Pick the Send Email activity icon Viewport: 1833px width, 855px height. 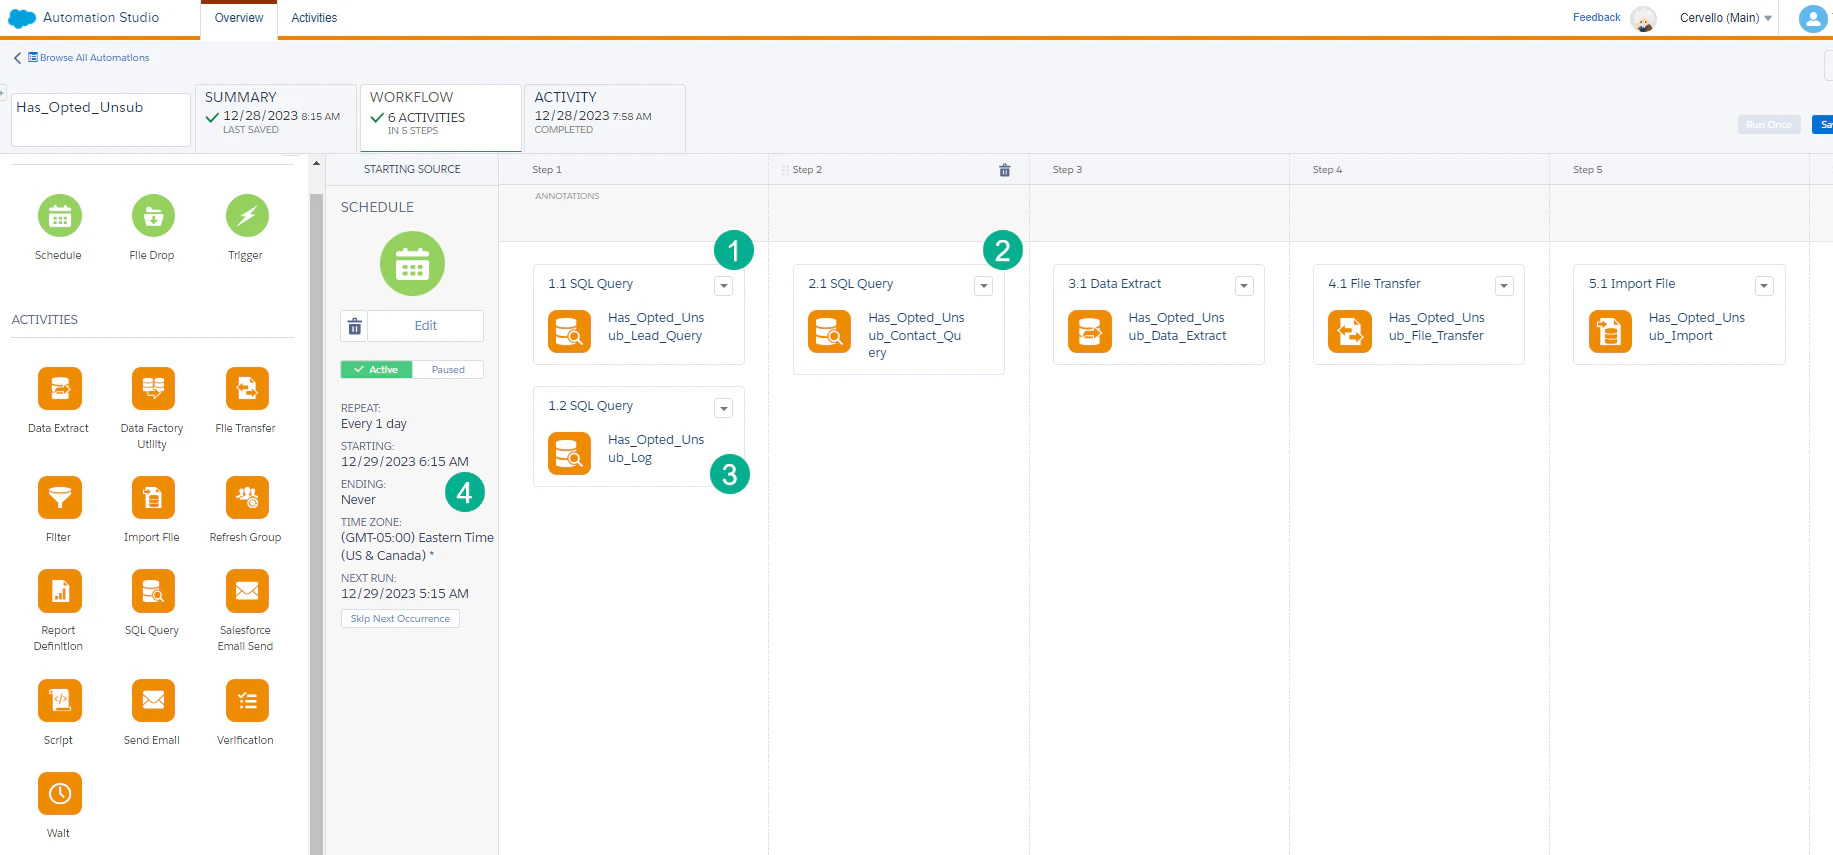[153, 700]
